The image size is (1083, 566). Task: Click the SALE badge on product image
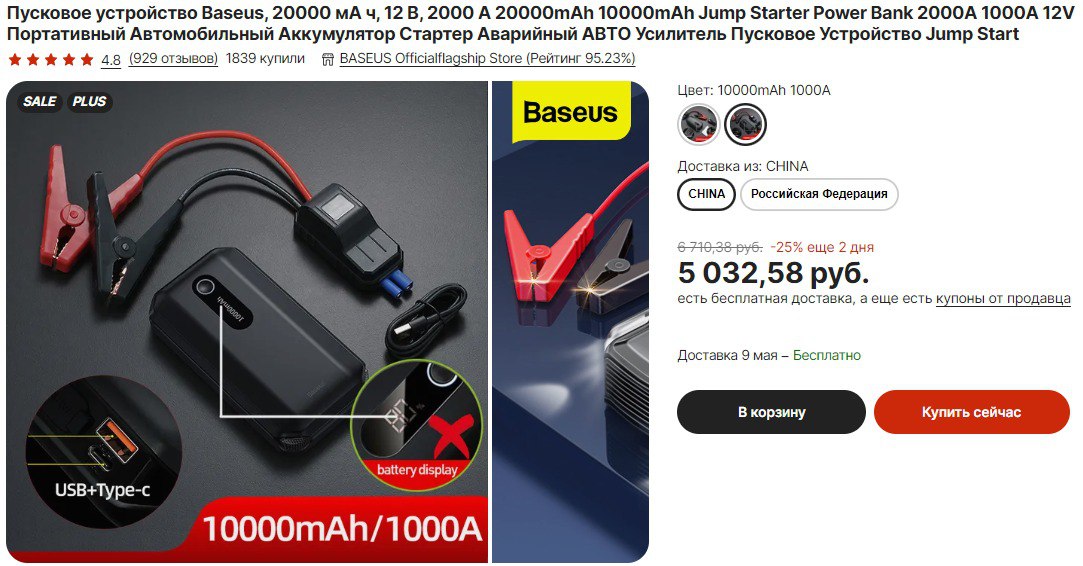pos(39,102)
